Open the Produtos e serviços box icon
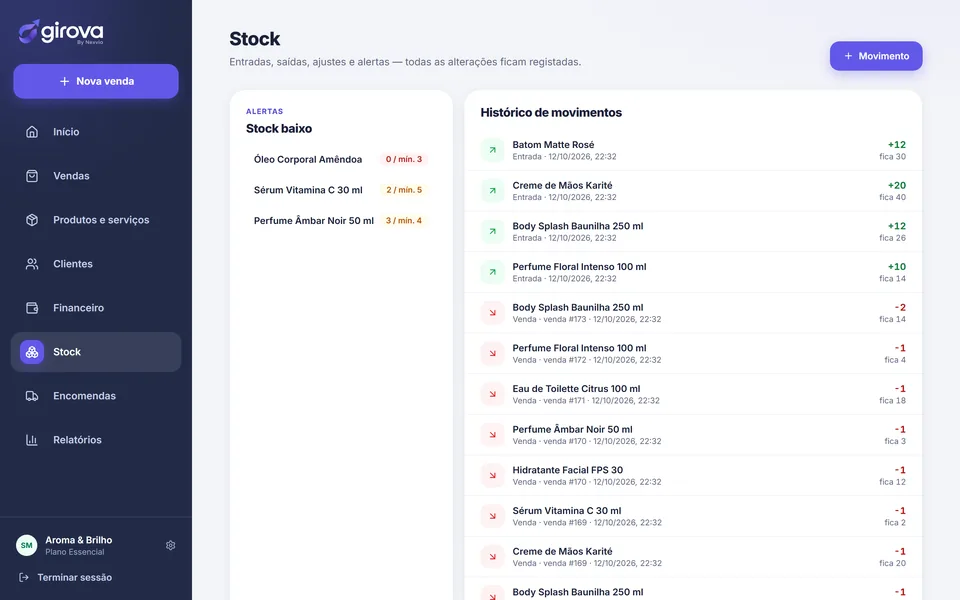The image size is (960, 600). click(x=32, y=220)
